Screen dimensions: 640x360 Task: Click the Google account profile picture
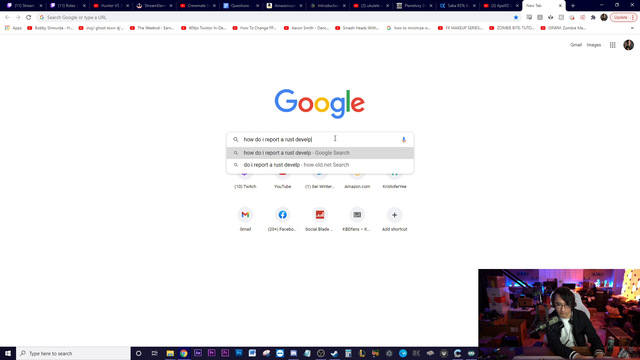(629, 45)
